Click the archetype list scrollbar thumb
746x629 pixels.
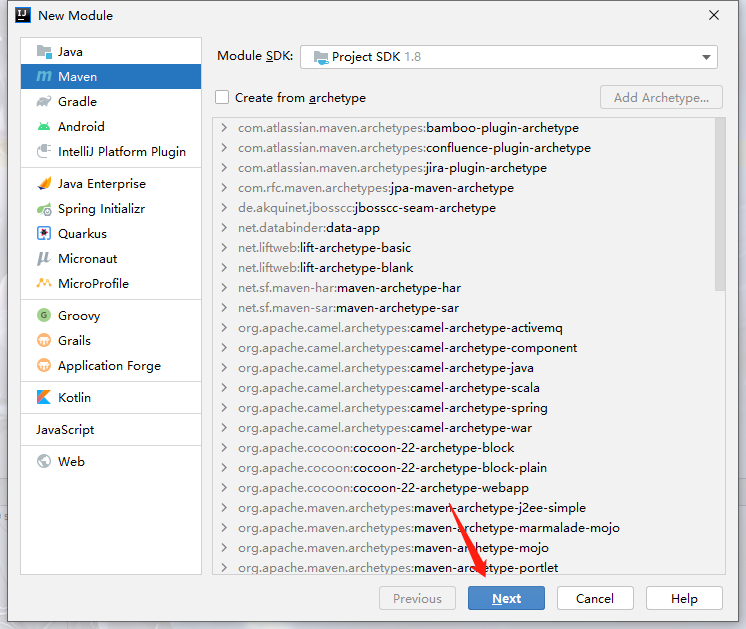pyautogui.click(x=720, y=205)
